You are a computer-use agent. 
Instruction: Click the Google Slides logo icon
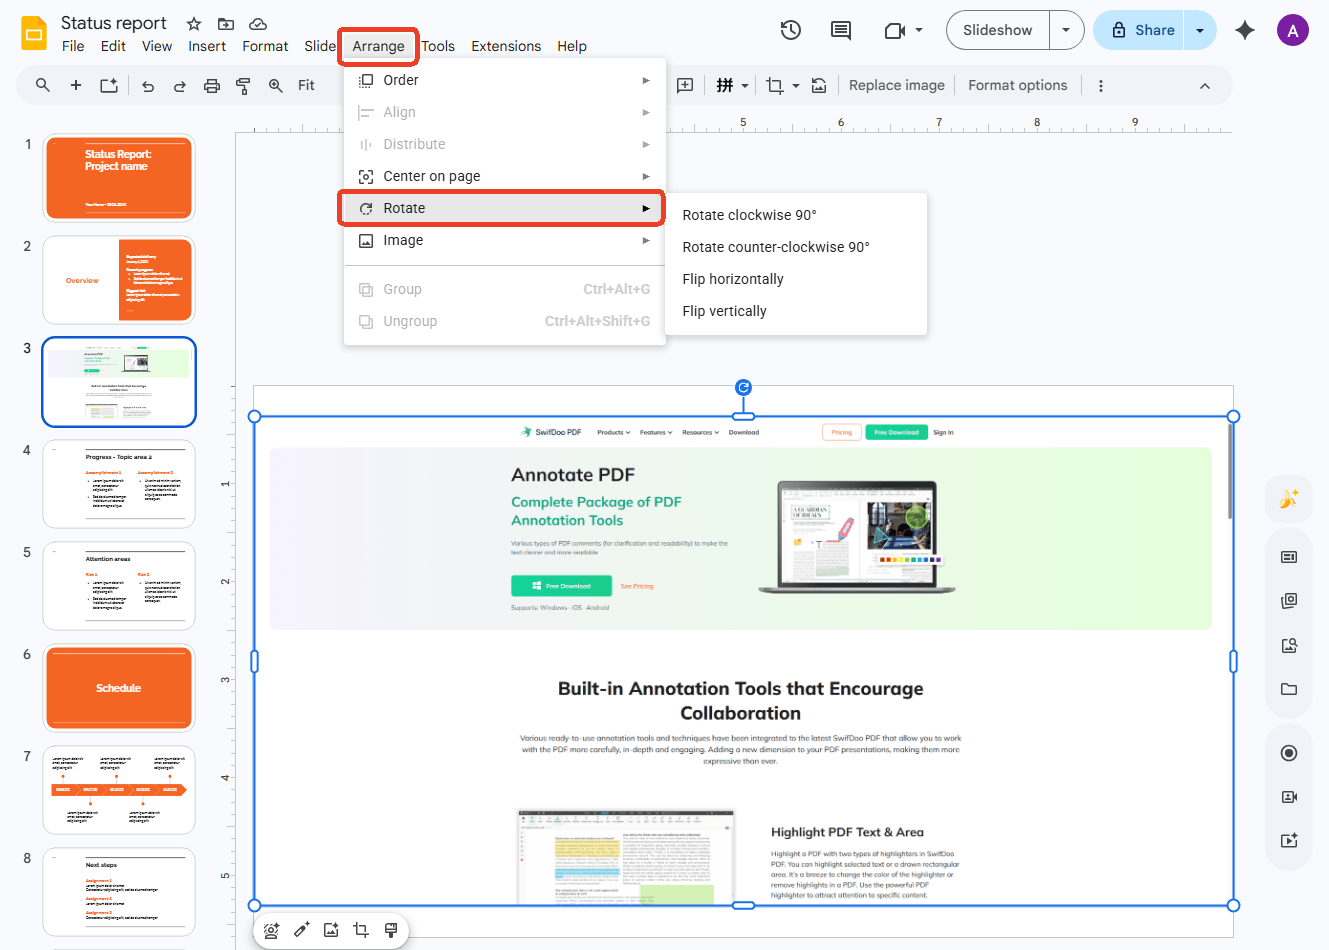click(x=34, y=33)
